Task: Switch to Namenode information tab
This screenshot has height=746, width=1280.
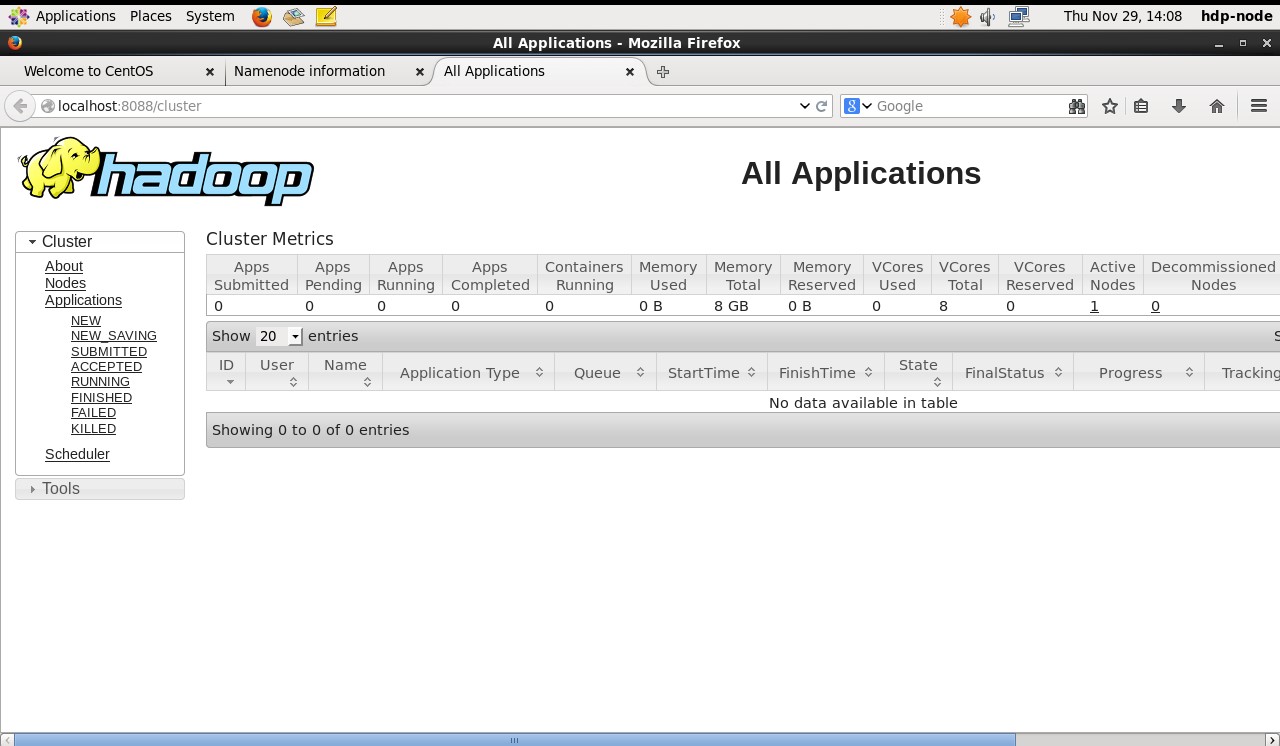Action: [x=329, y=72]
